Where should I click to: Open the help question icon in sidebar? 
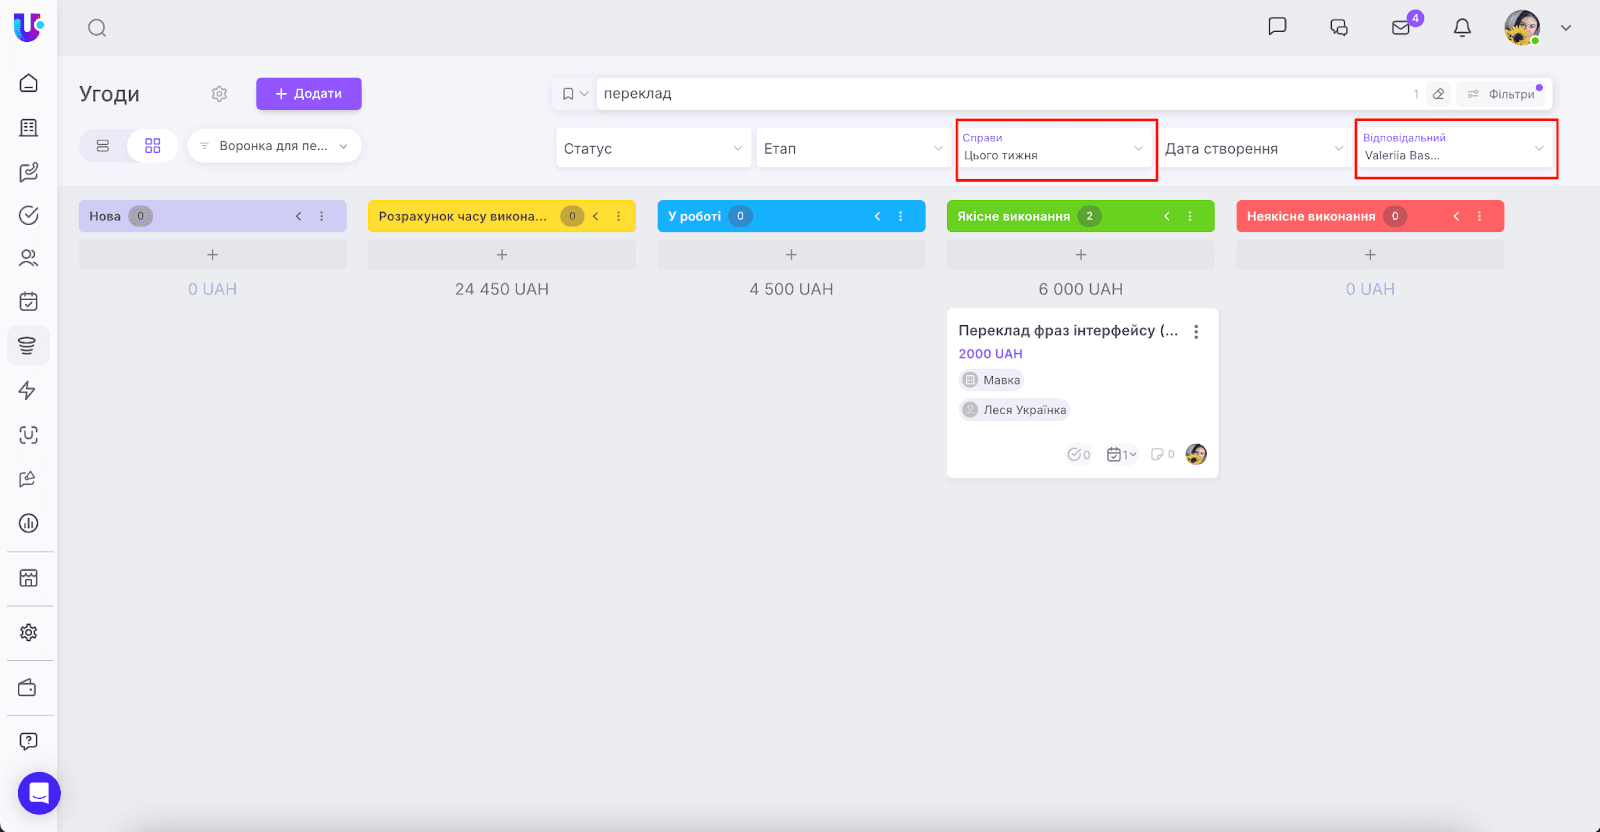pos(29,742)
